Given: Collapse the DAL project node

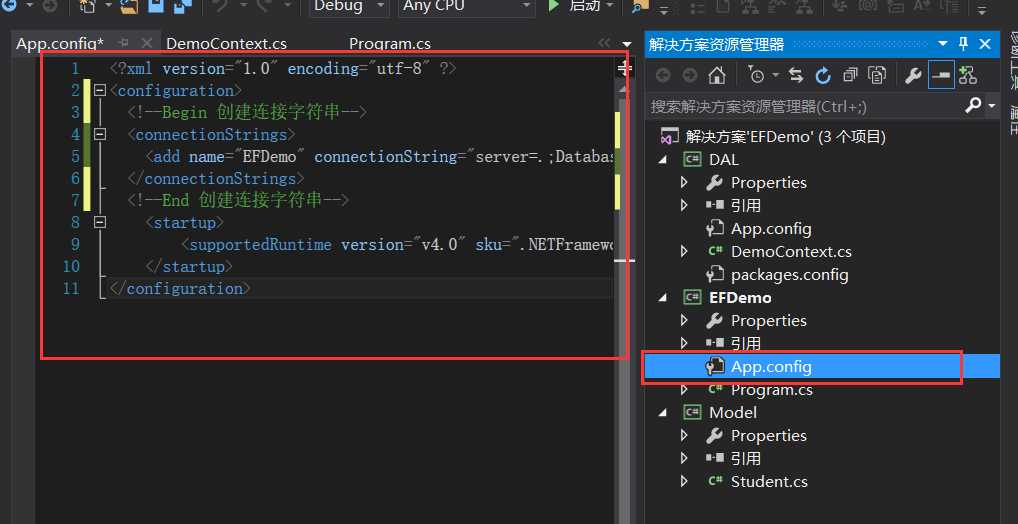Looking at the screenshot, I should click(x=663, y=160).
